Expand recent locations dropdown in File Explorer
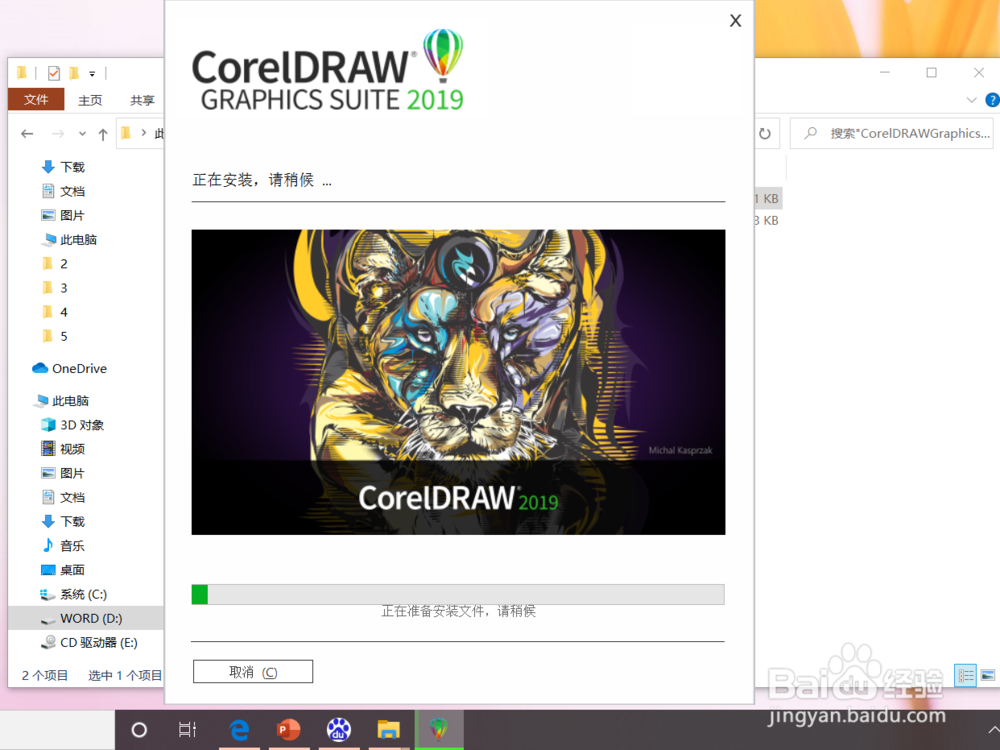This screenshot has width=1000, height=750. coord(82,134)
